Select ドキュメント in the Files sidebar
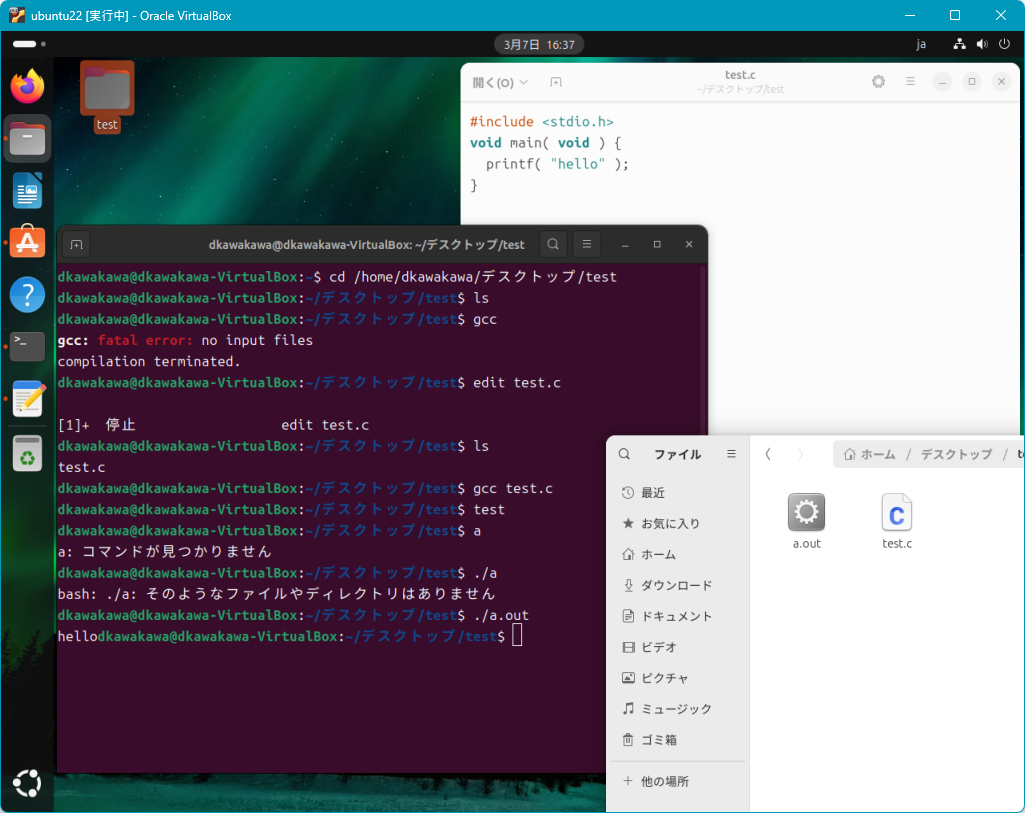The image size is (1025, 813). [676, 617]
